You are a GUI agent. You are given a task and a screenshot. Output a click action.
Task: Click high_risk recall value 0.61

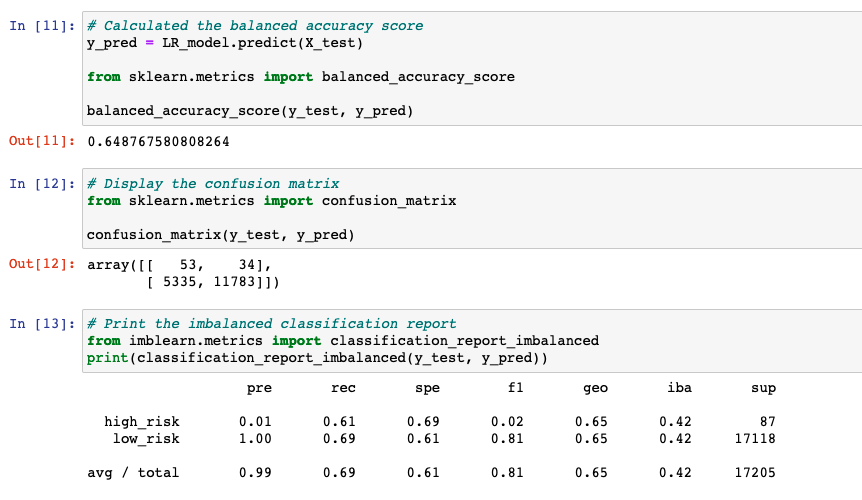[339, 422]
